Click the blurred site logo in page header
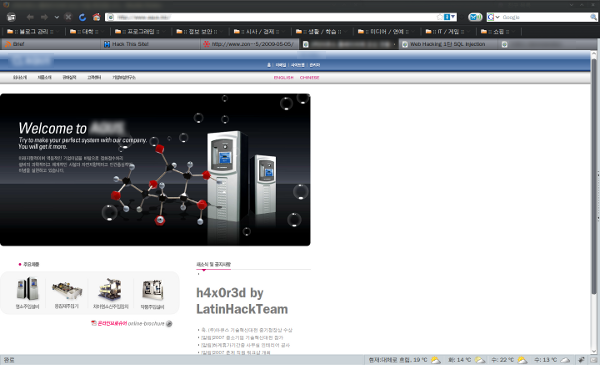Screen dimensions: 600x365 [31, 60]
